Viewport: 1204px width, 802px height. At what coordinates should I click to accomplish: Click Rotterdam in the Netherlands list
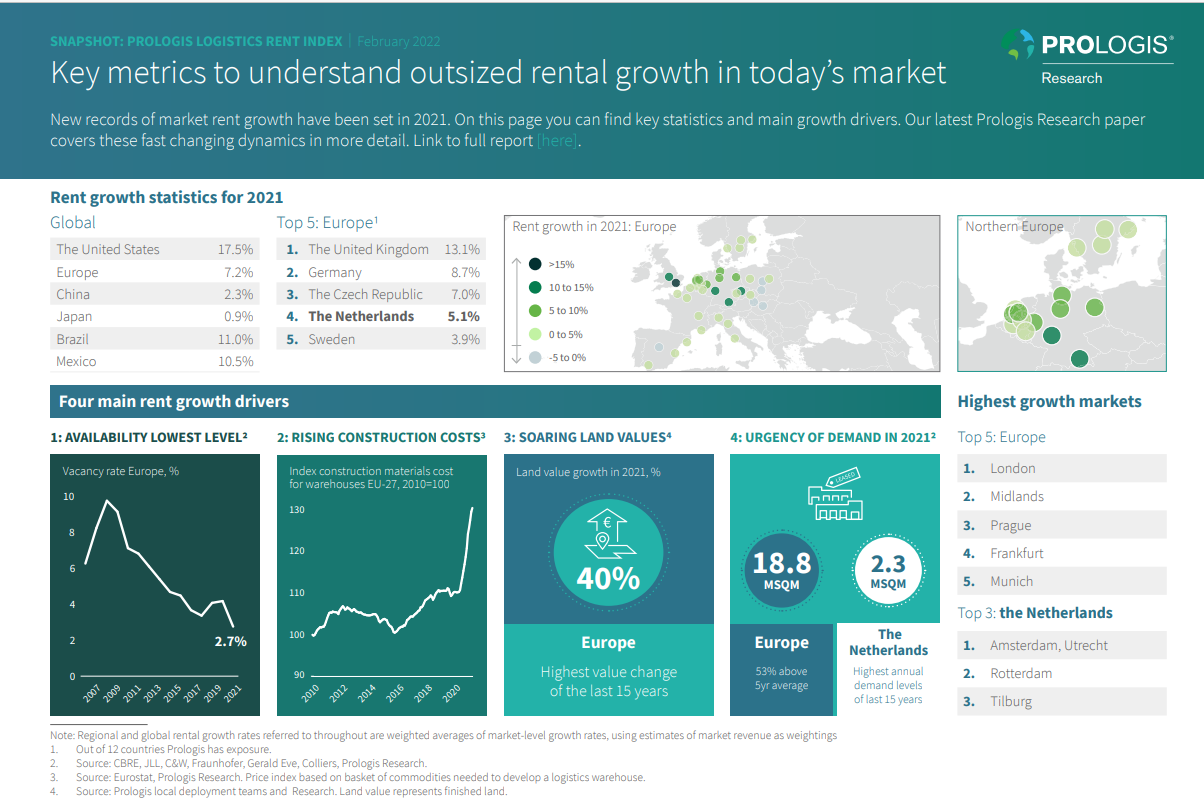(1062, 673)
